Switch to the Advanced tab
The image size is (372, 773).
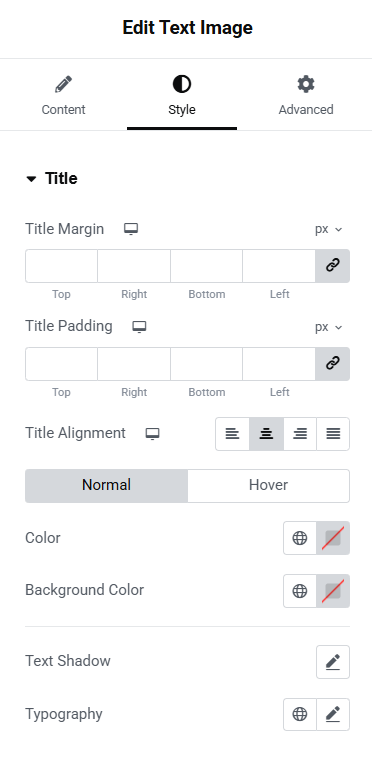pyautogui.click(x=305, y=96)
